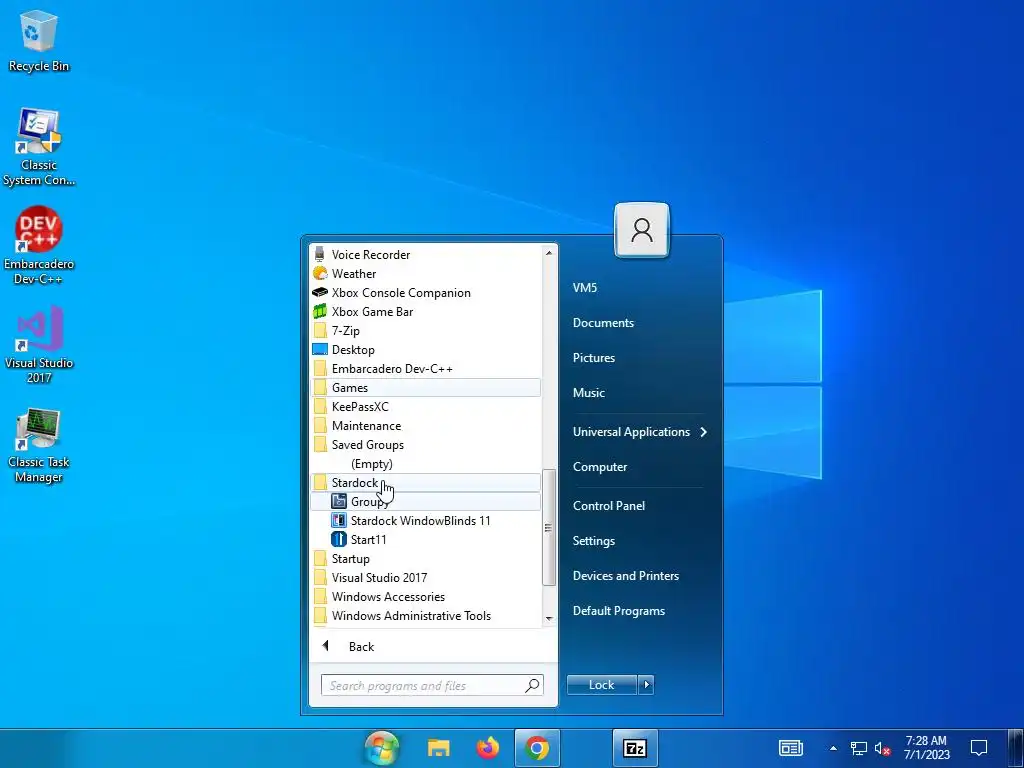The height and width of the screenshot is (768, 1024).
Task: Collapse the Saved Groups folder
Action: [426, 445]
